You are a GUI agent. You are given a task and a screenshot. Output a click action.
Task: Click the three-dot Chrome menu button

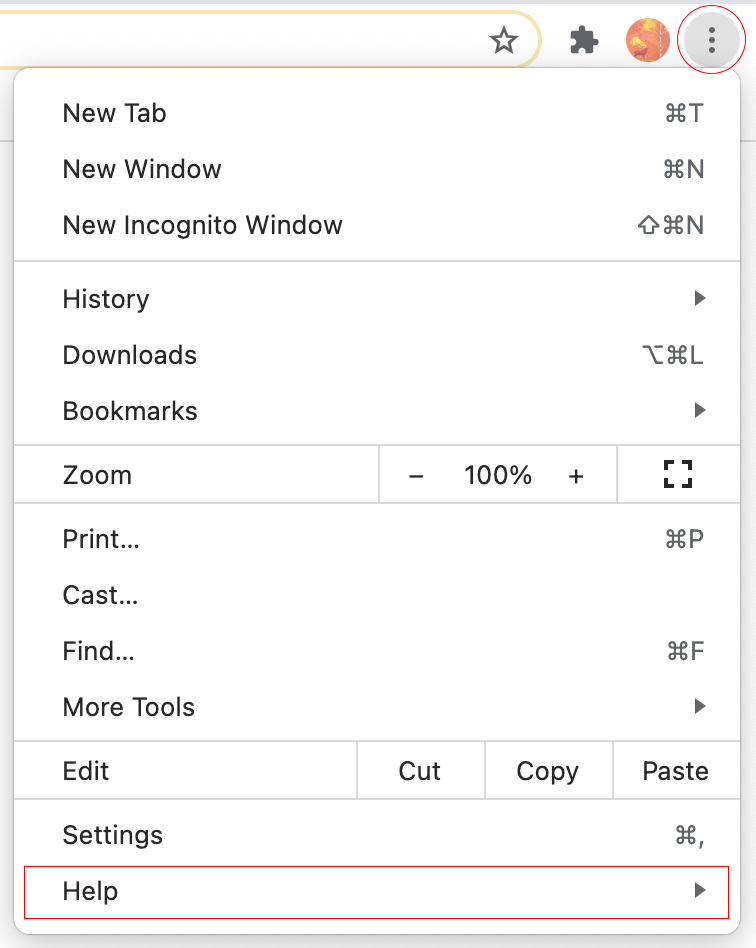click(711, 41)
